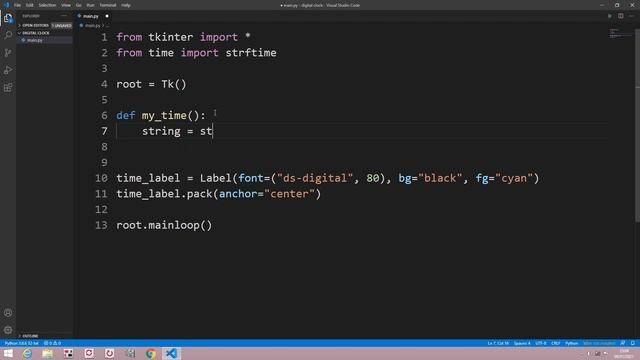This screenshot has width=640, height=360.
Task: Open the Run menu
Action: click(90, 5)
